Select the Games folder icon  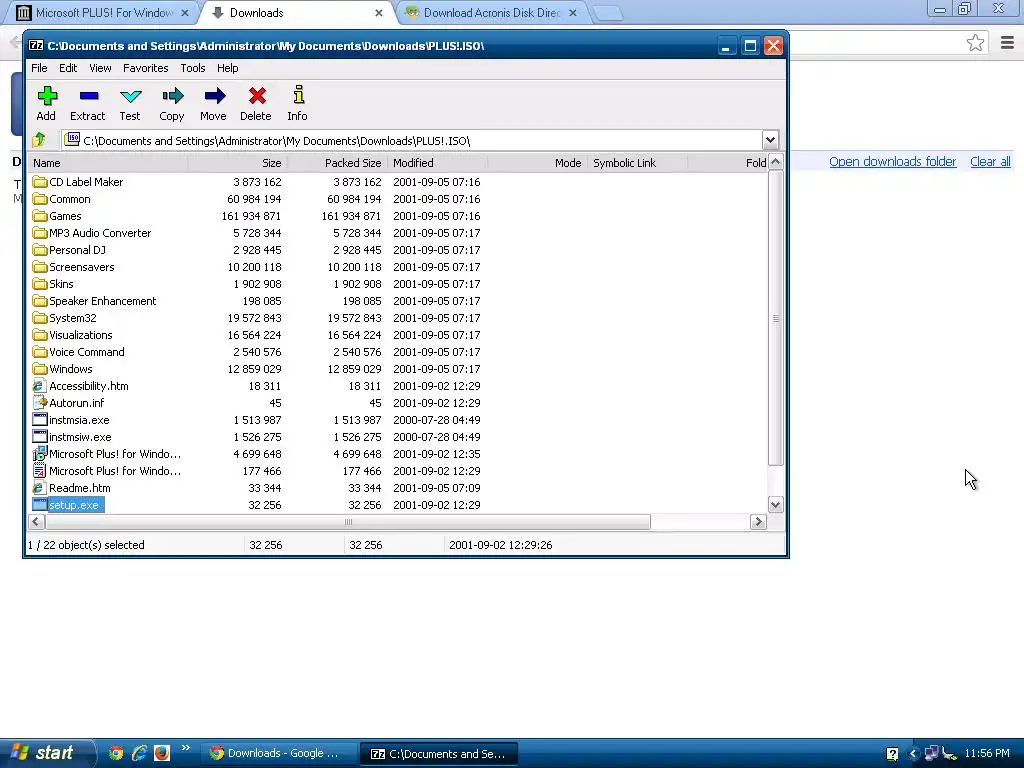click(40, 216)
